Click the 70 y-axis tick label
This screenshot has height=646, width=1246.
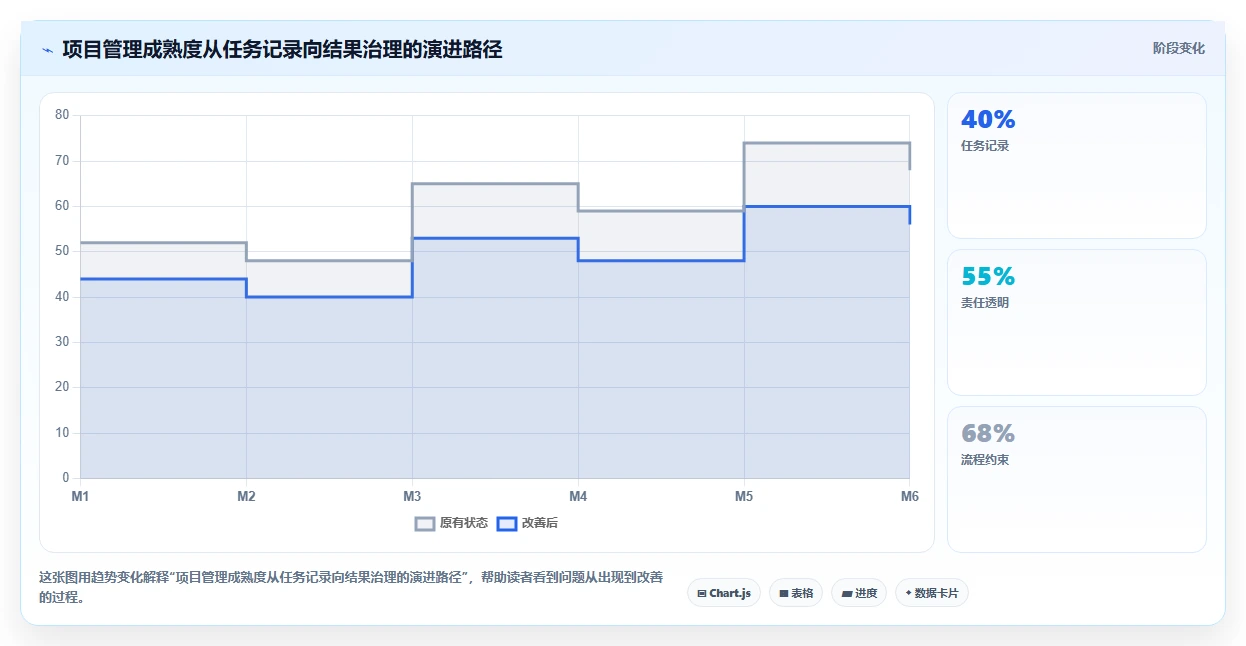point(62,160)
